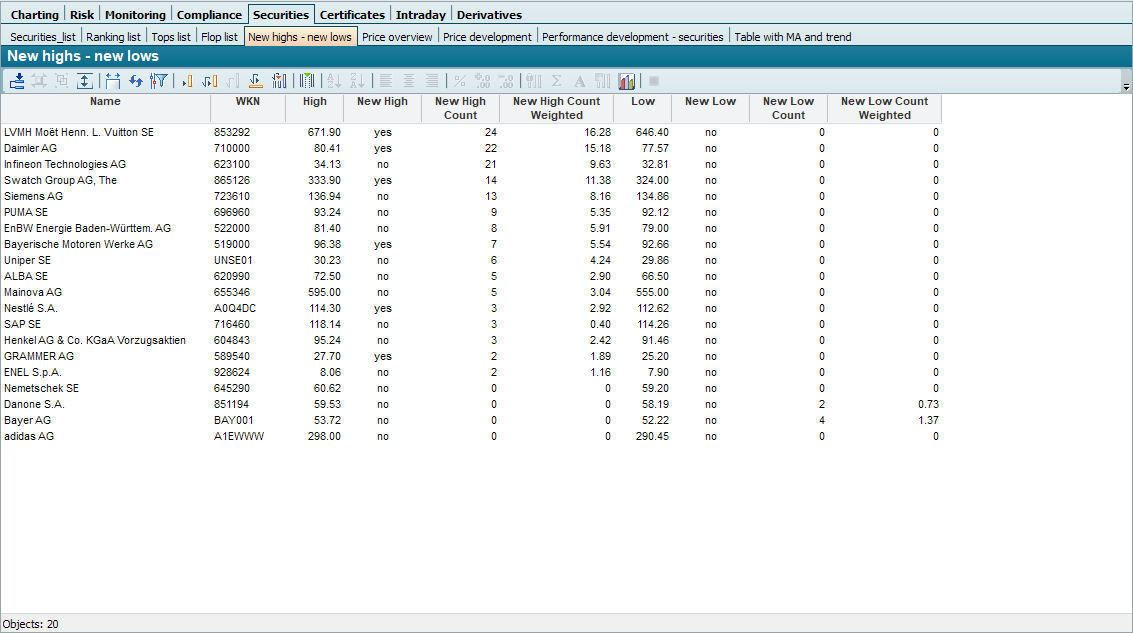Open the Table with MA and trend tab
Image resolution: width=1133 pixels, height=633 pixels.
point(792,37)
